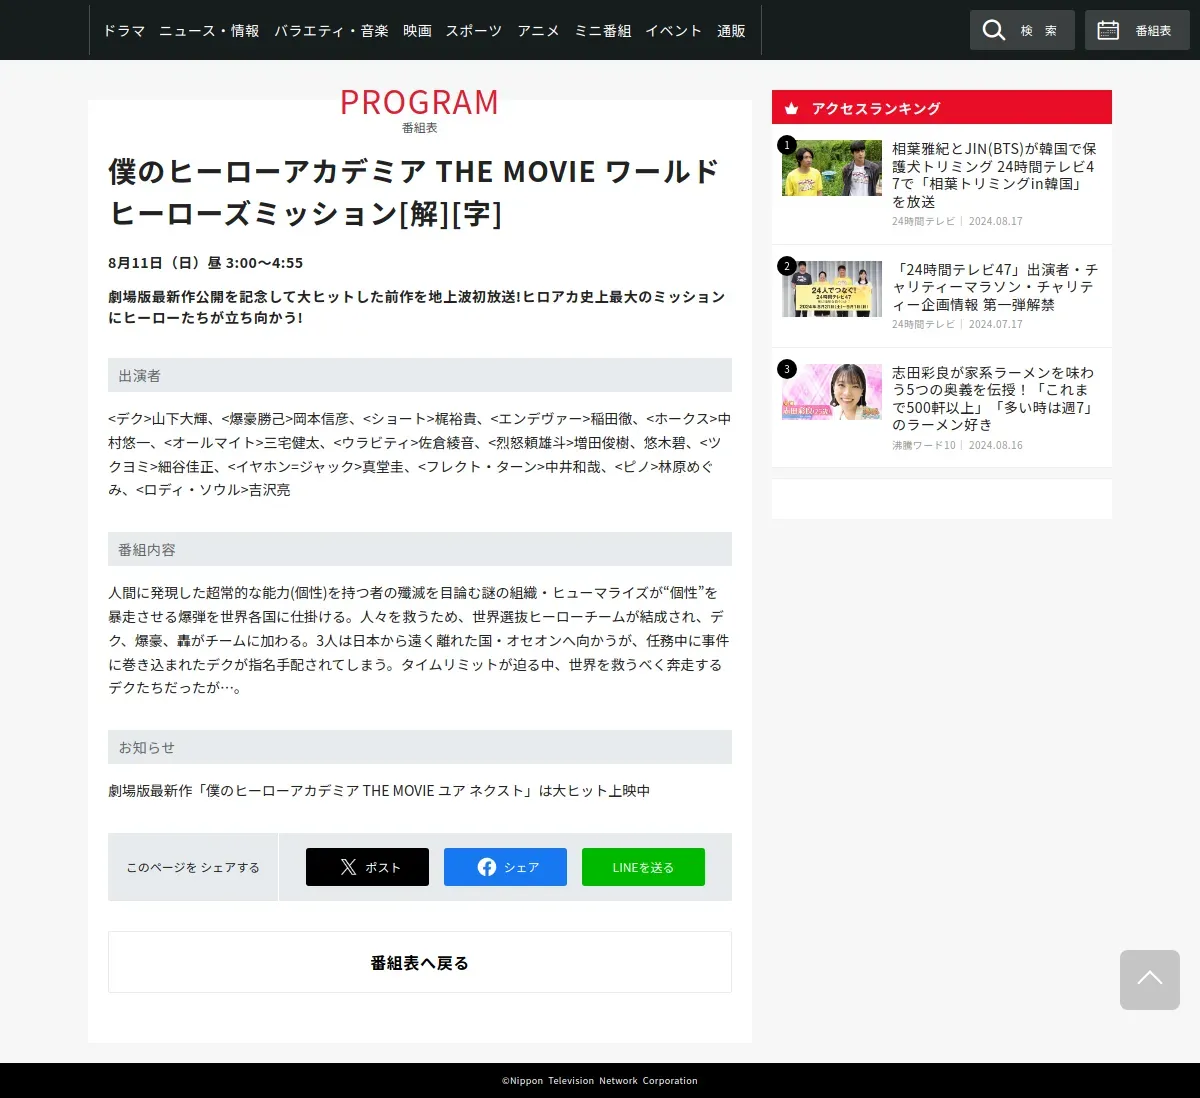Click the お知らせ section header

coord(420,747)
